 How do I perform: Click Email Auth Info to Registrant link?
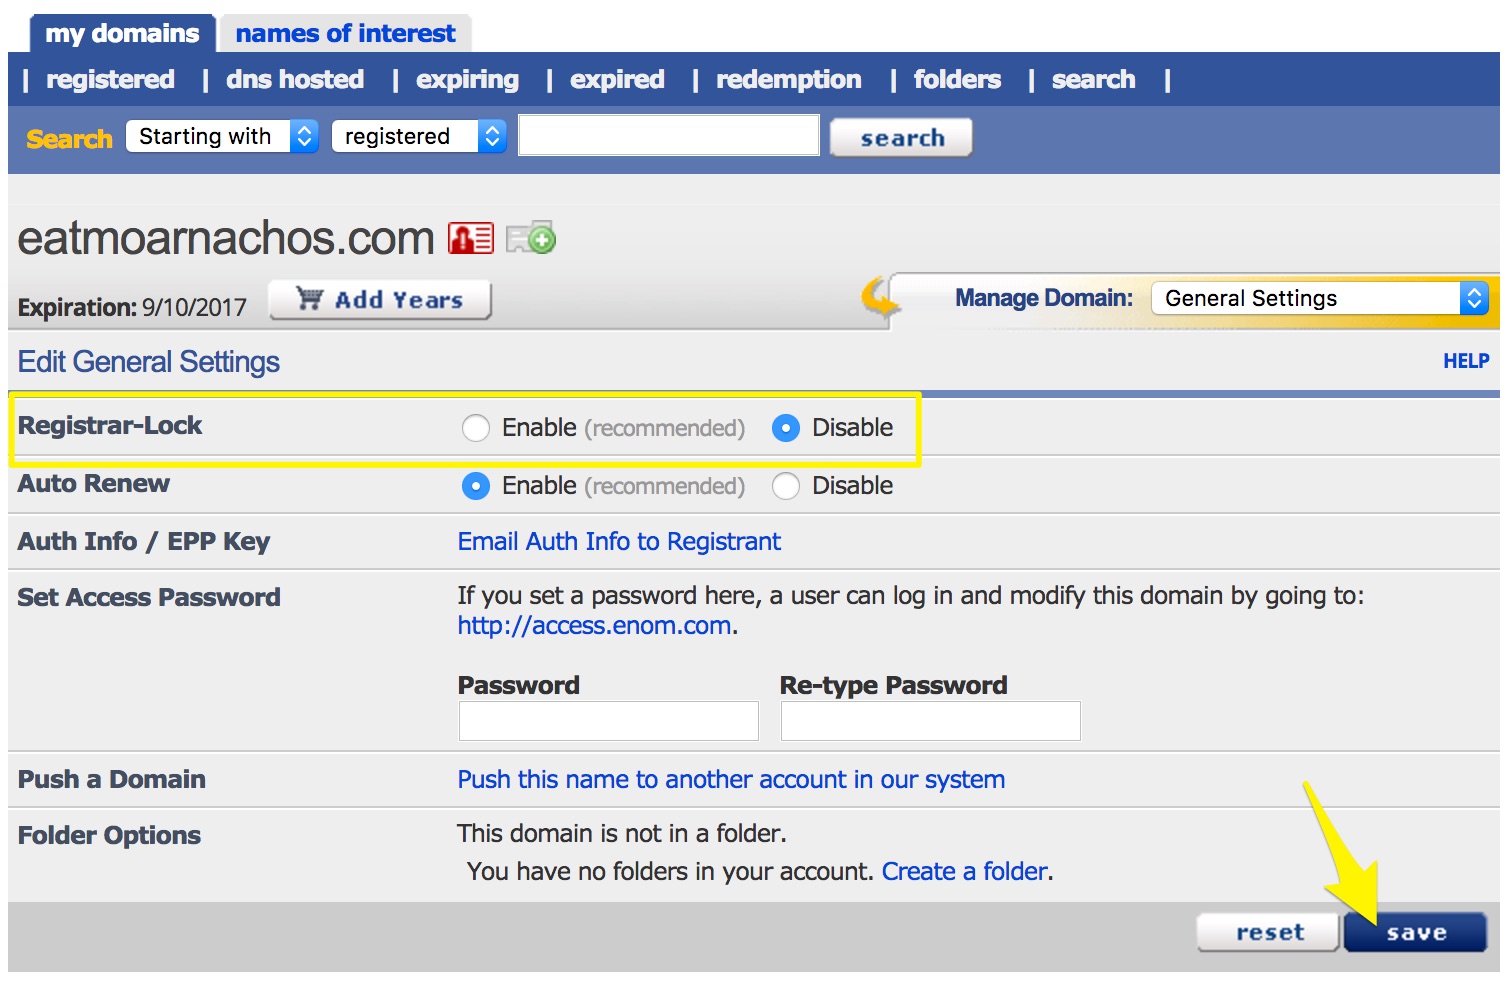619,541
